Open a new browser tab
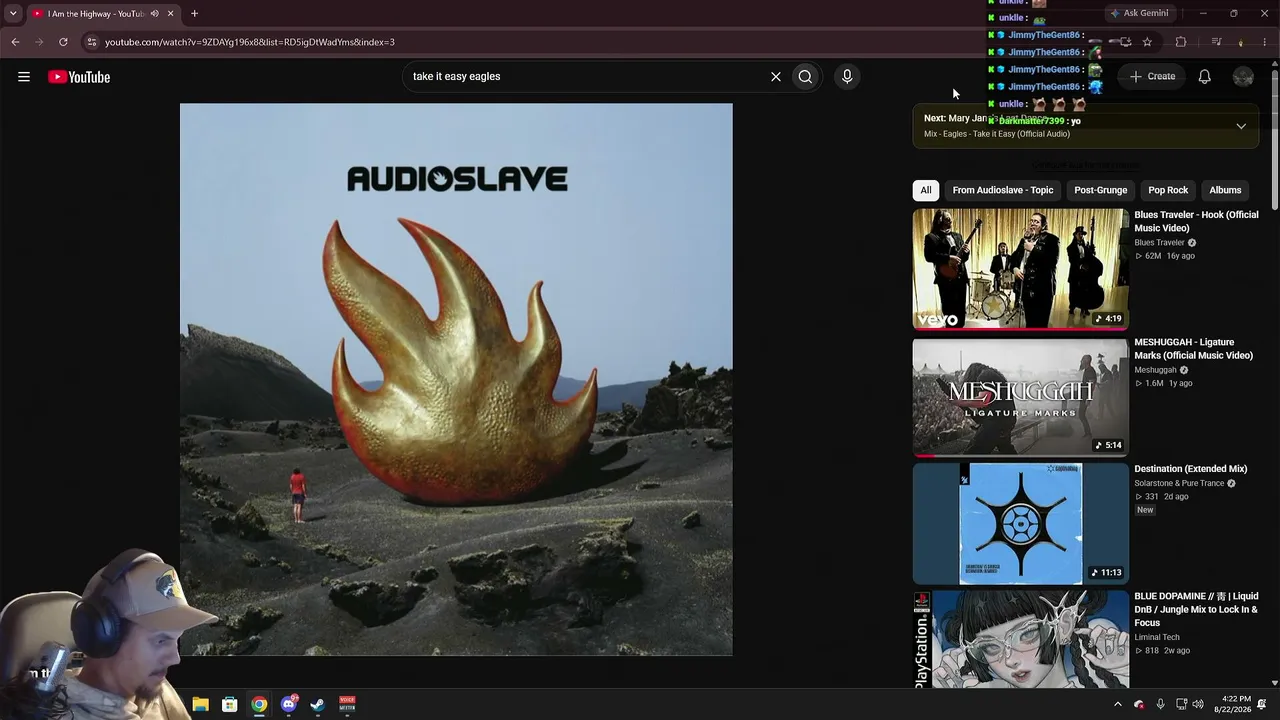Screen dimensions: 1280x720 [x=194, y=14]
